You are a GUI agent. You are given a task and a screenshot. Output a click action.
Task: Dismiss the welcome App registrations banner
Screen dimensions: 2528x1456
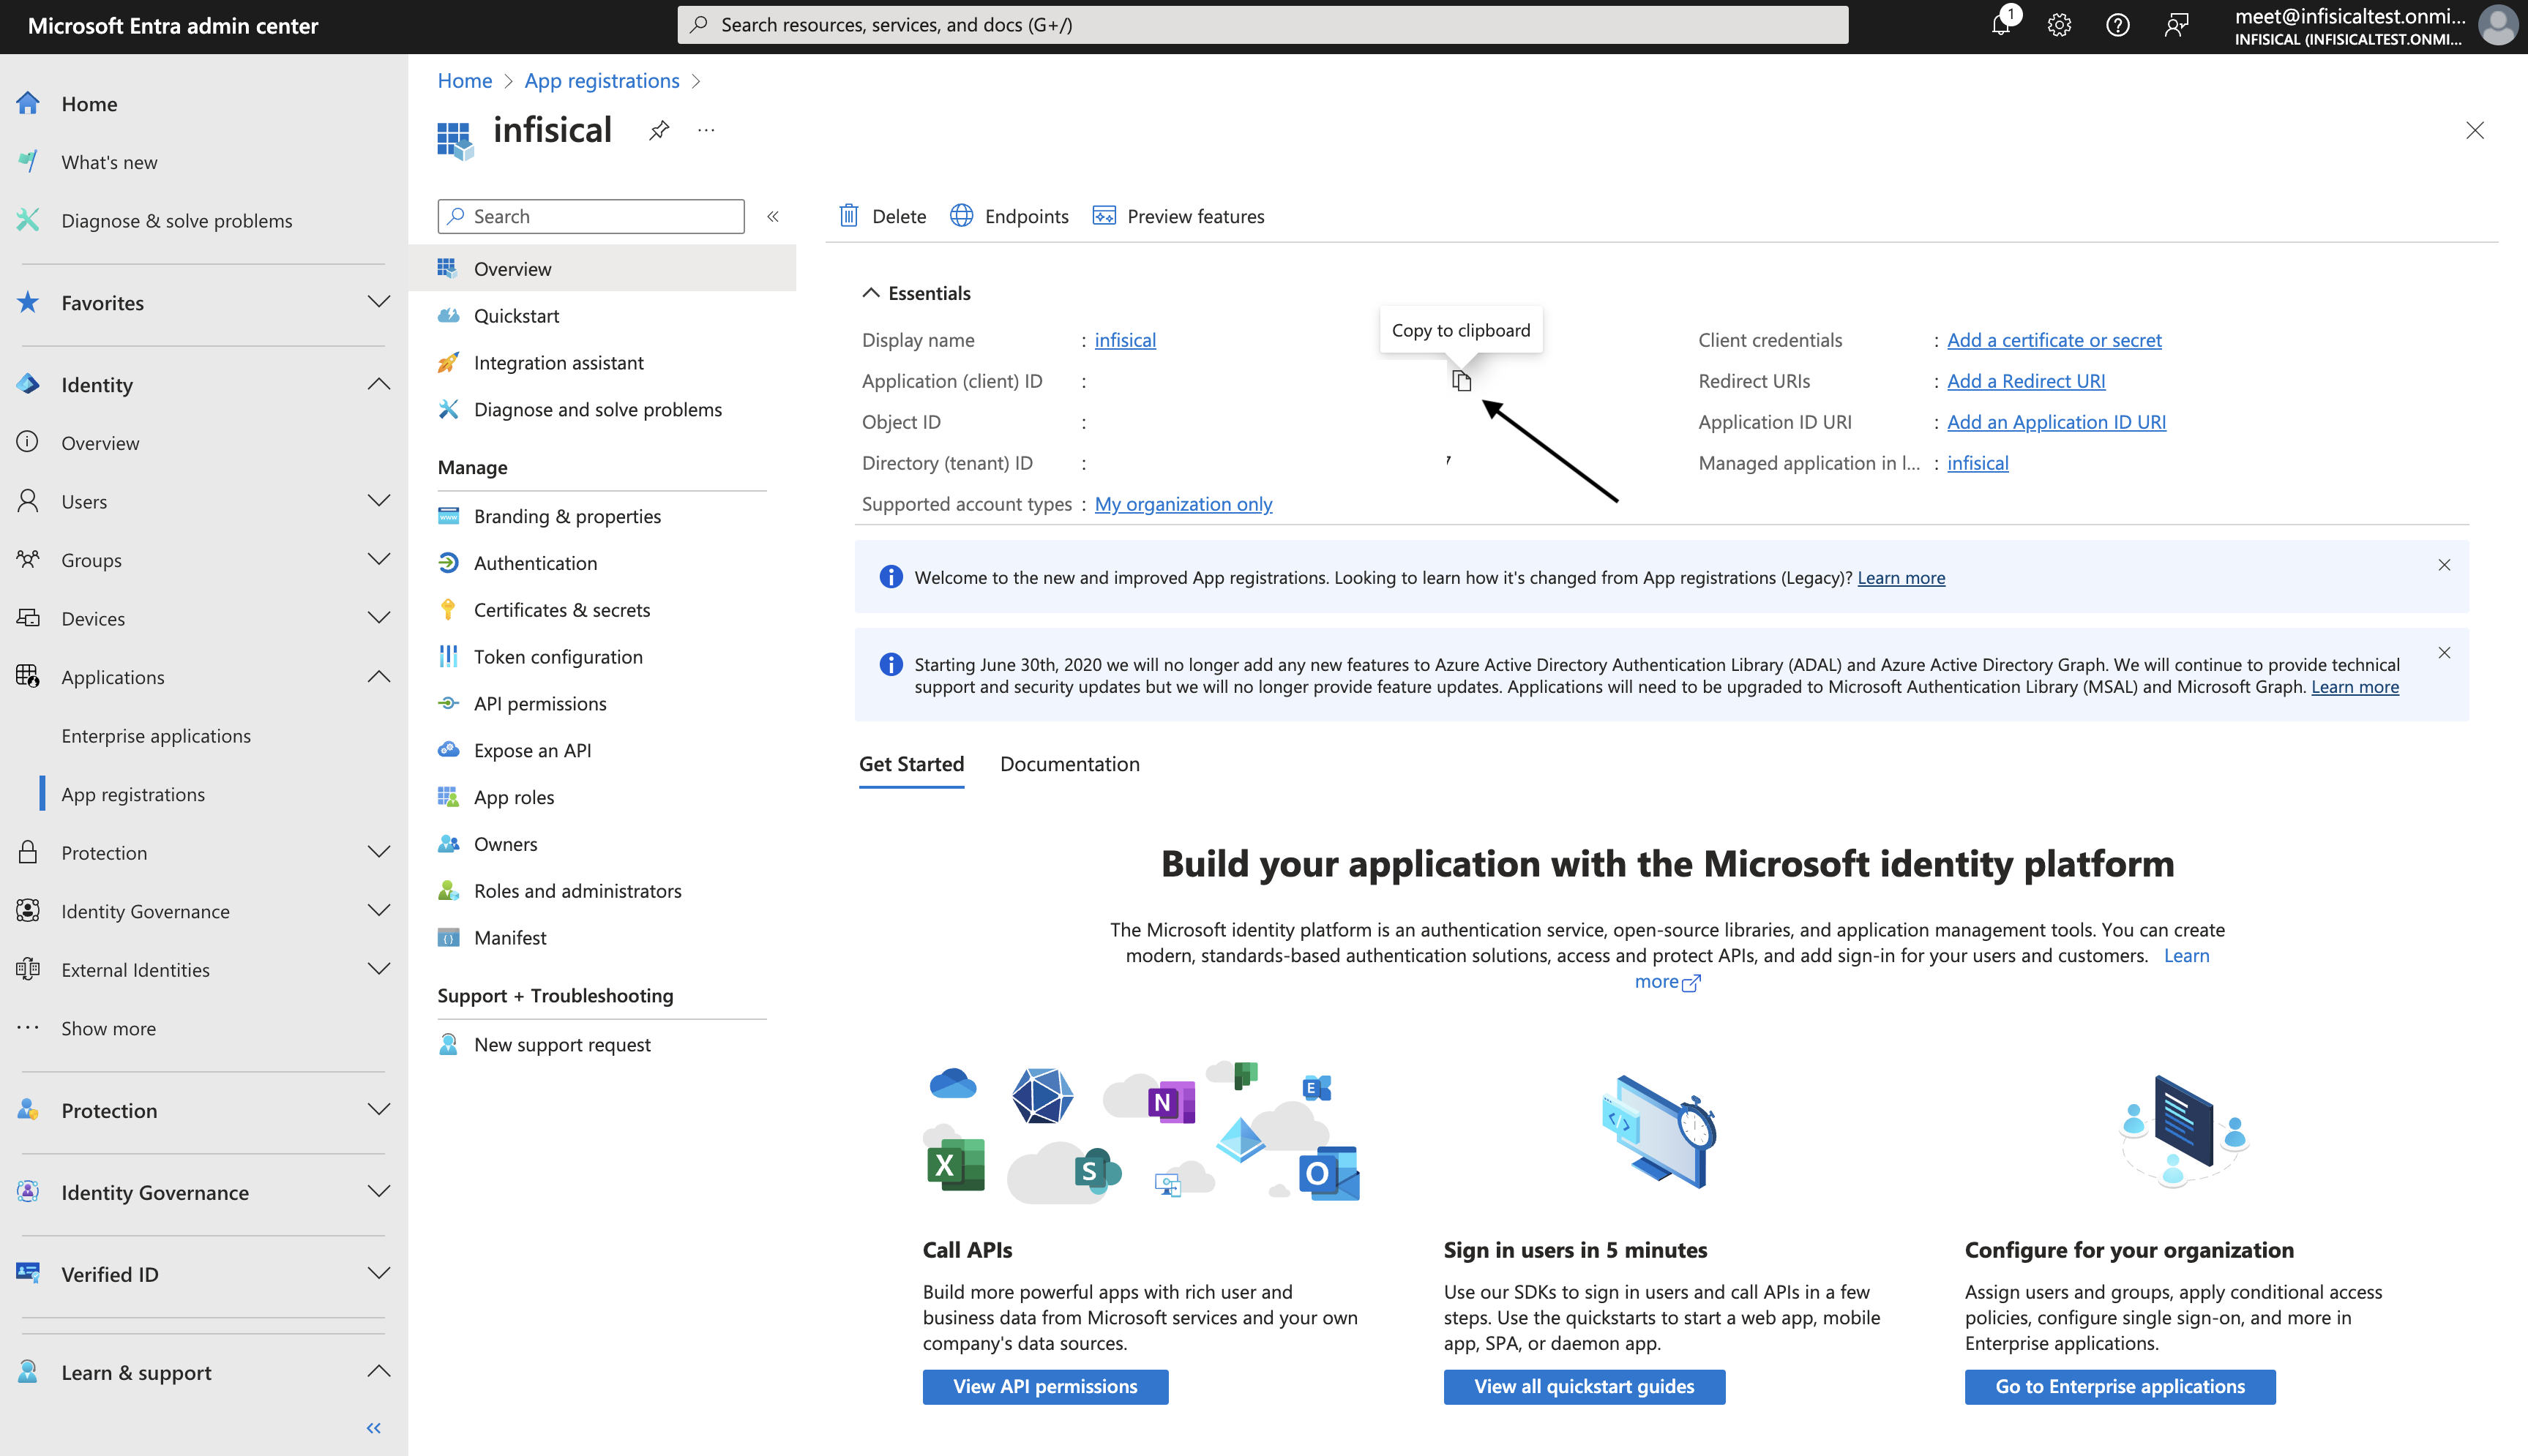coord(2444,565)
